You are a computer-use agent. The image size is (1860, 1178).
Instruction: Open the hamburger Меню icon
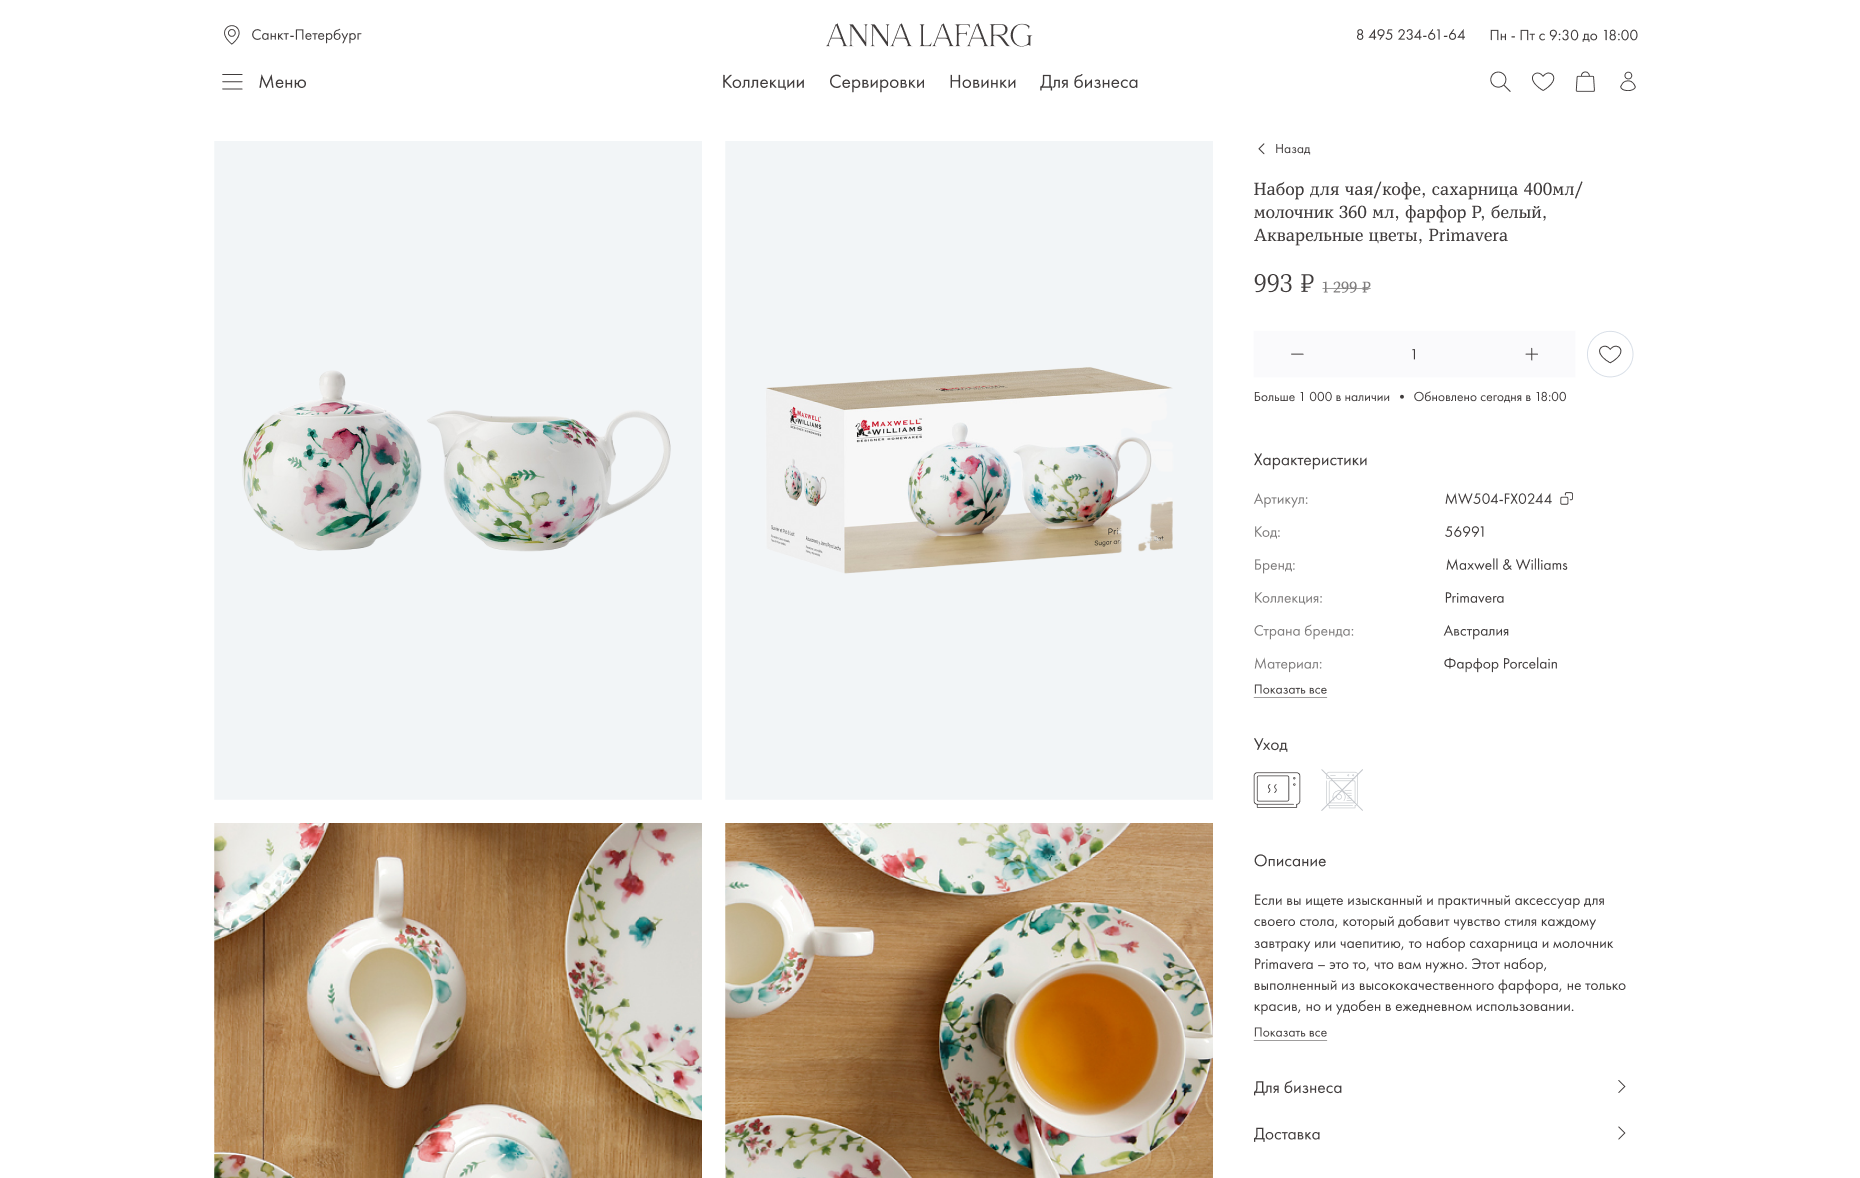232,82
